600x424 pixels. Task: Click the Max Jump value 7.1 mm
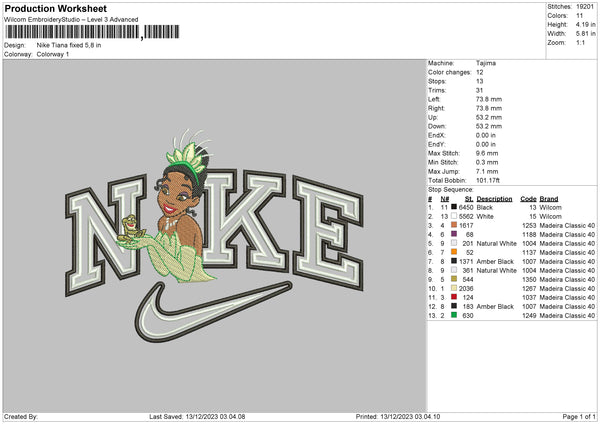point(487,171)
